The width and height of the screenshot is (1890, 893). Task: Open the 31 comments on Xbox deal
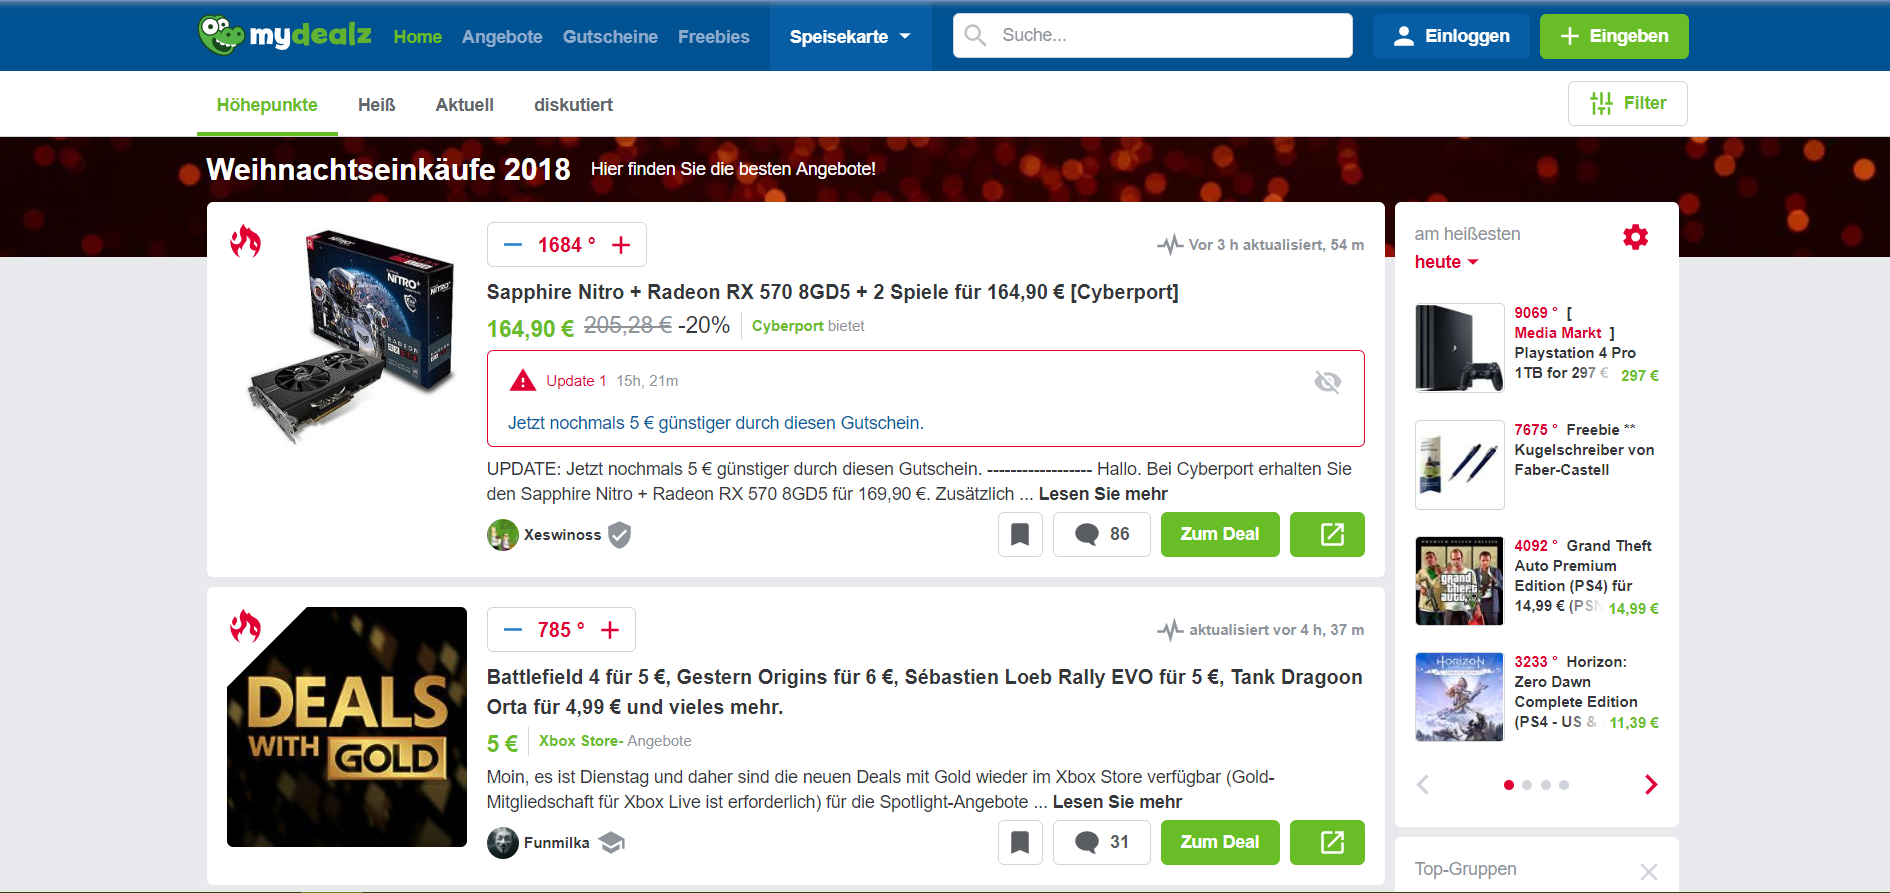[x=1101, y=842]
